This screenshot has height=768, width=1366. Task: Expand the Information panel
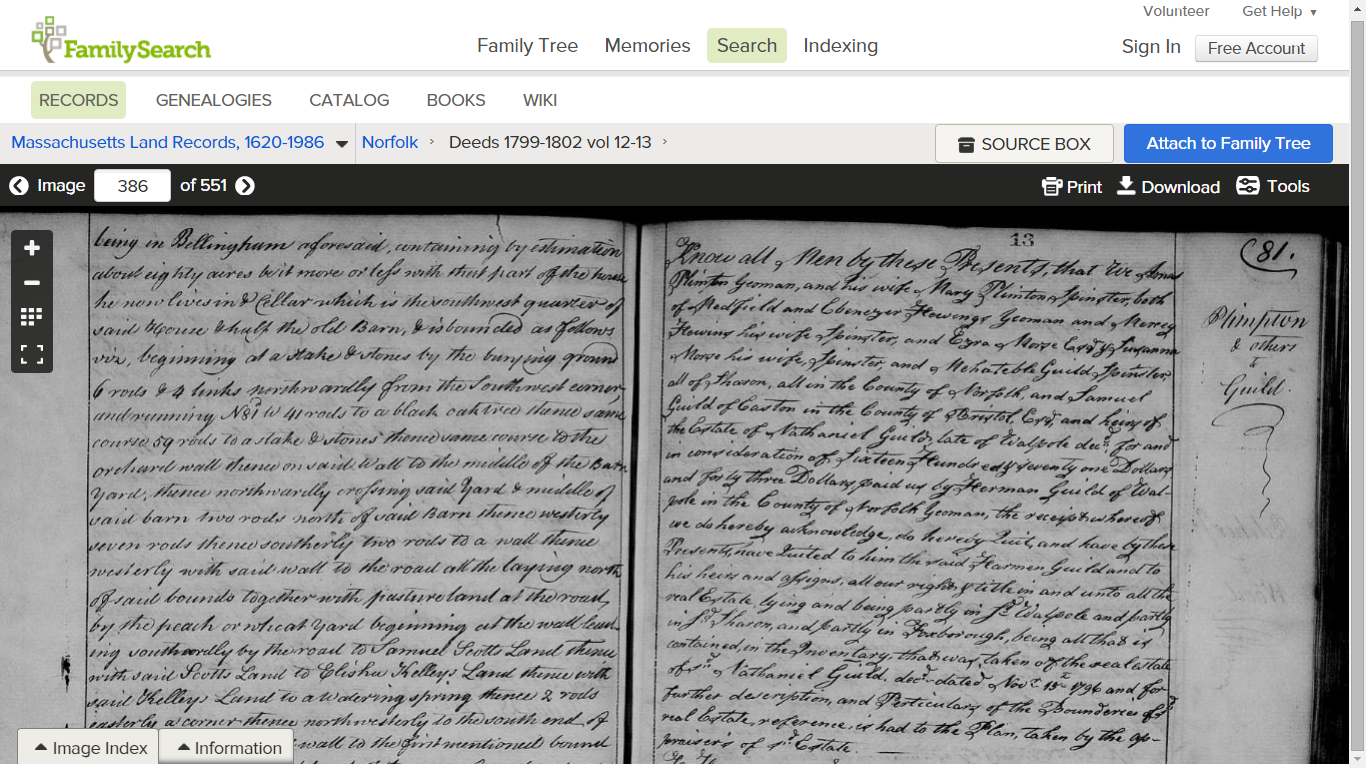226,747
